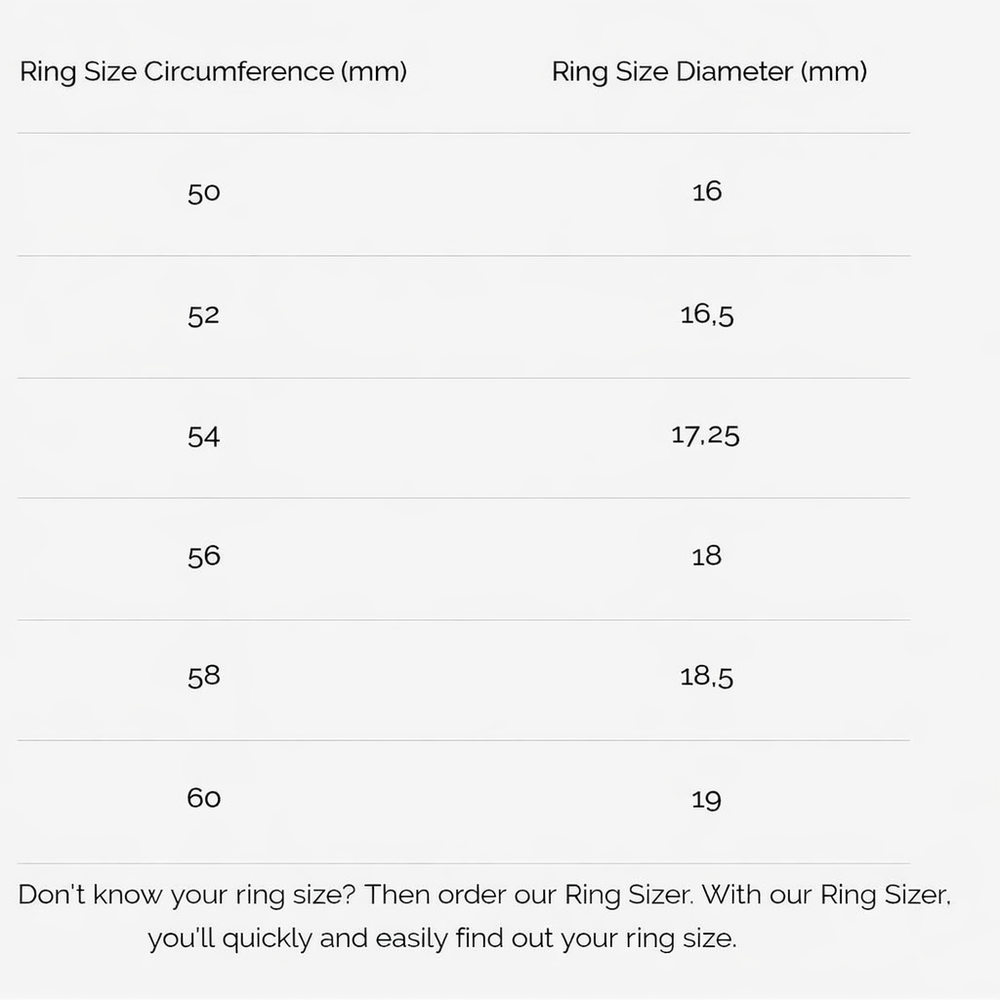The image size is (1000, 1000).
Task: Click the 18 diameter cell
Action: [707, 556]
